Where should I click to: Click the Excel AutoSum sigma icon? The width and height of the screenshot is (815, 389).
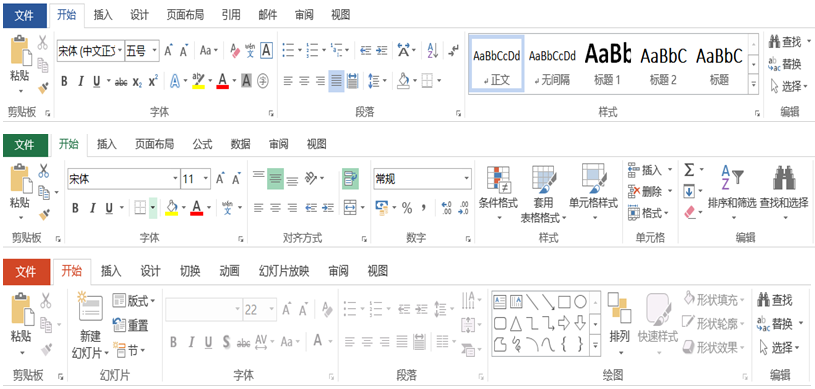click(689, 170)
